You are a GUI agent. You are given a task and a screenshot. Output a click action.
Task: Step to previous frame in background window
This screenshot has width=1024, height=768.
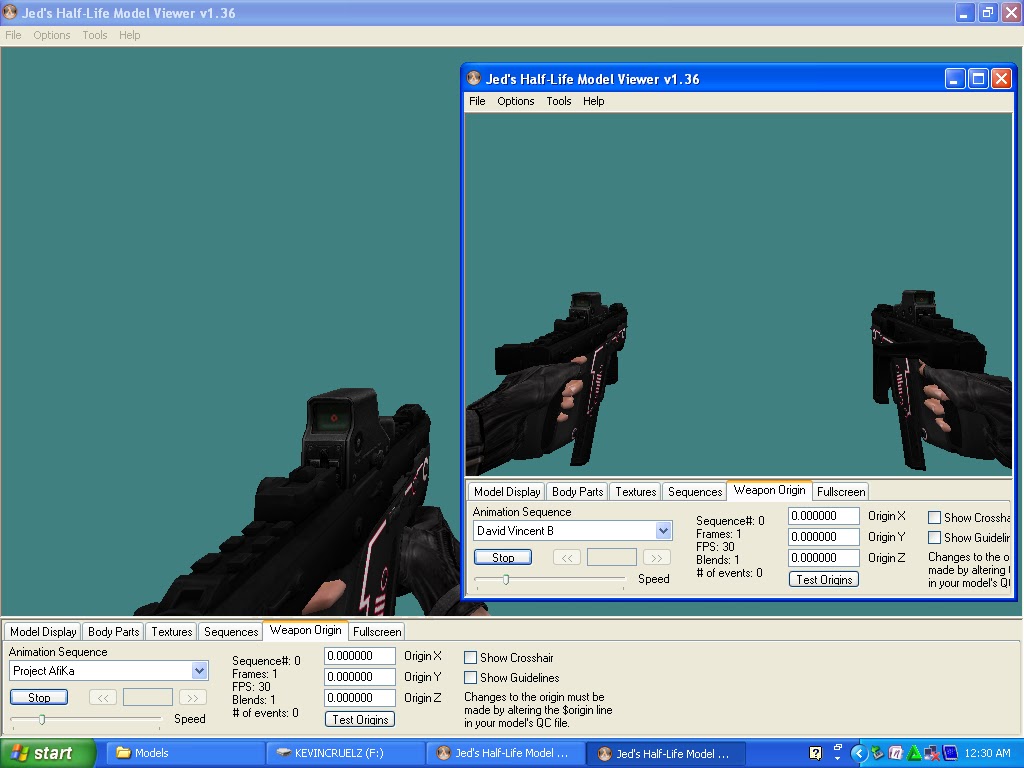coord(103,697)
